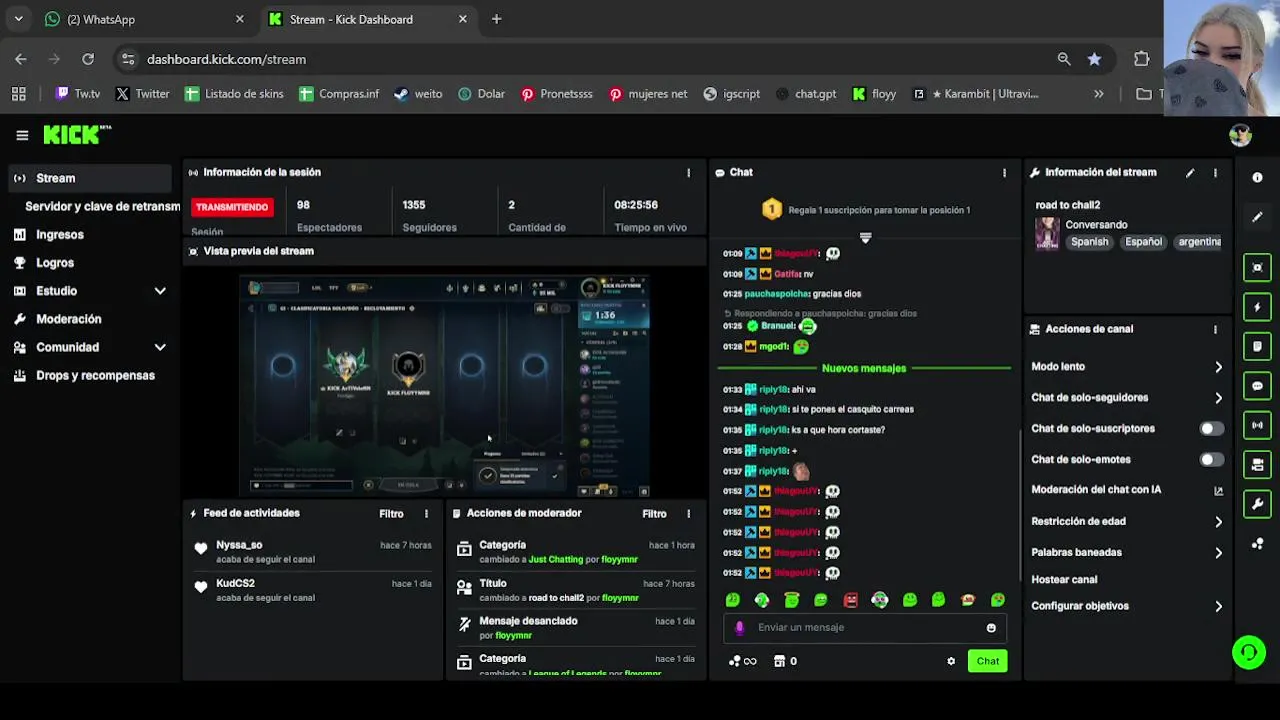
Task: Click the green Chat send button
Action: click(x=987, y=661)
